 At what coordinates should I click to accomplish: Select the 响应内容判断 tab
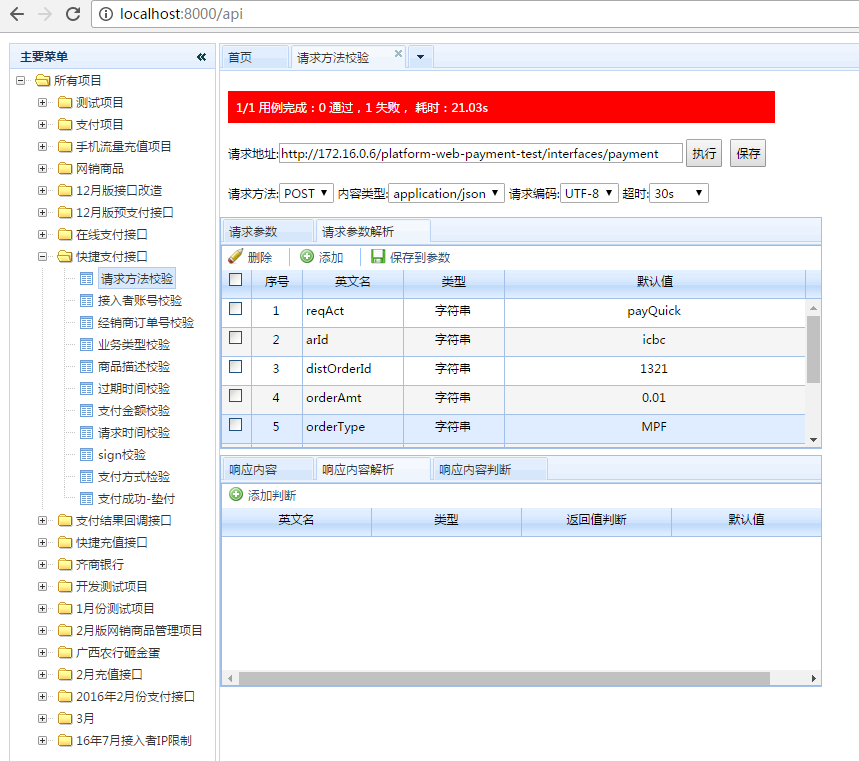pyautogui.click(x=489, y=470)
